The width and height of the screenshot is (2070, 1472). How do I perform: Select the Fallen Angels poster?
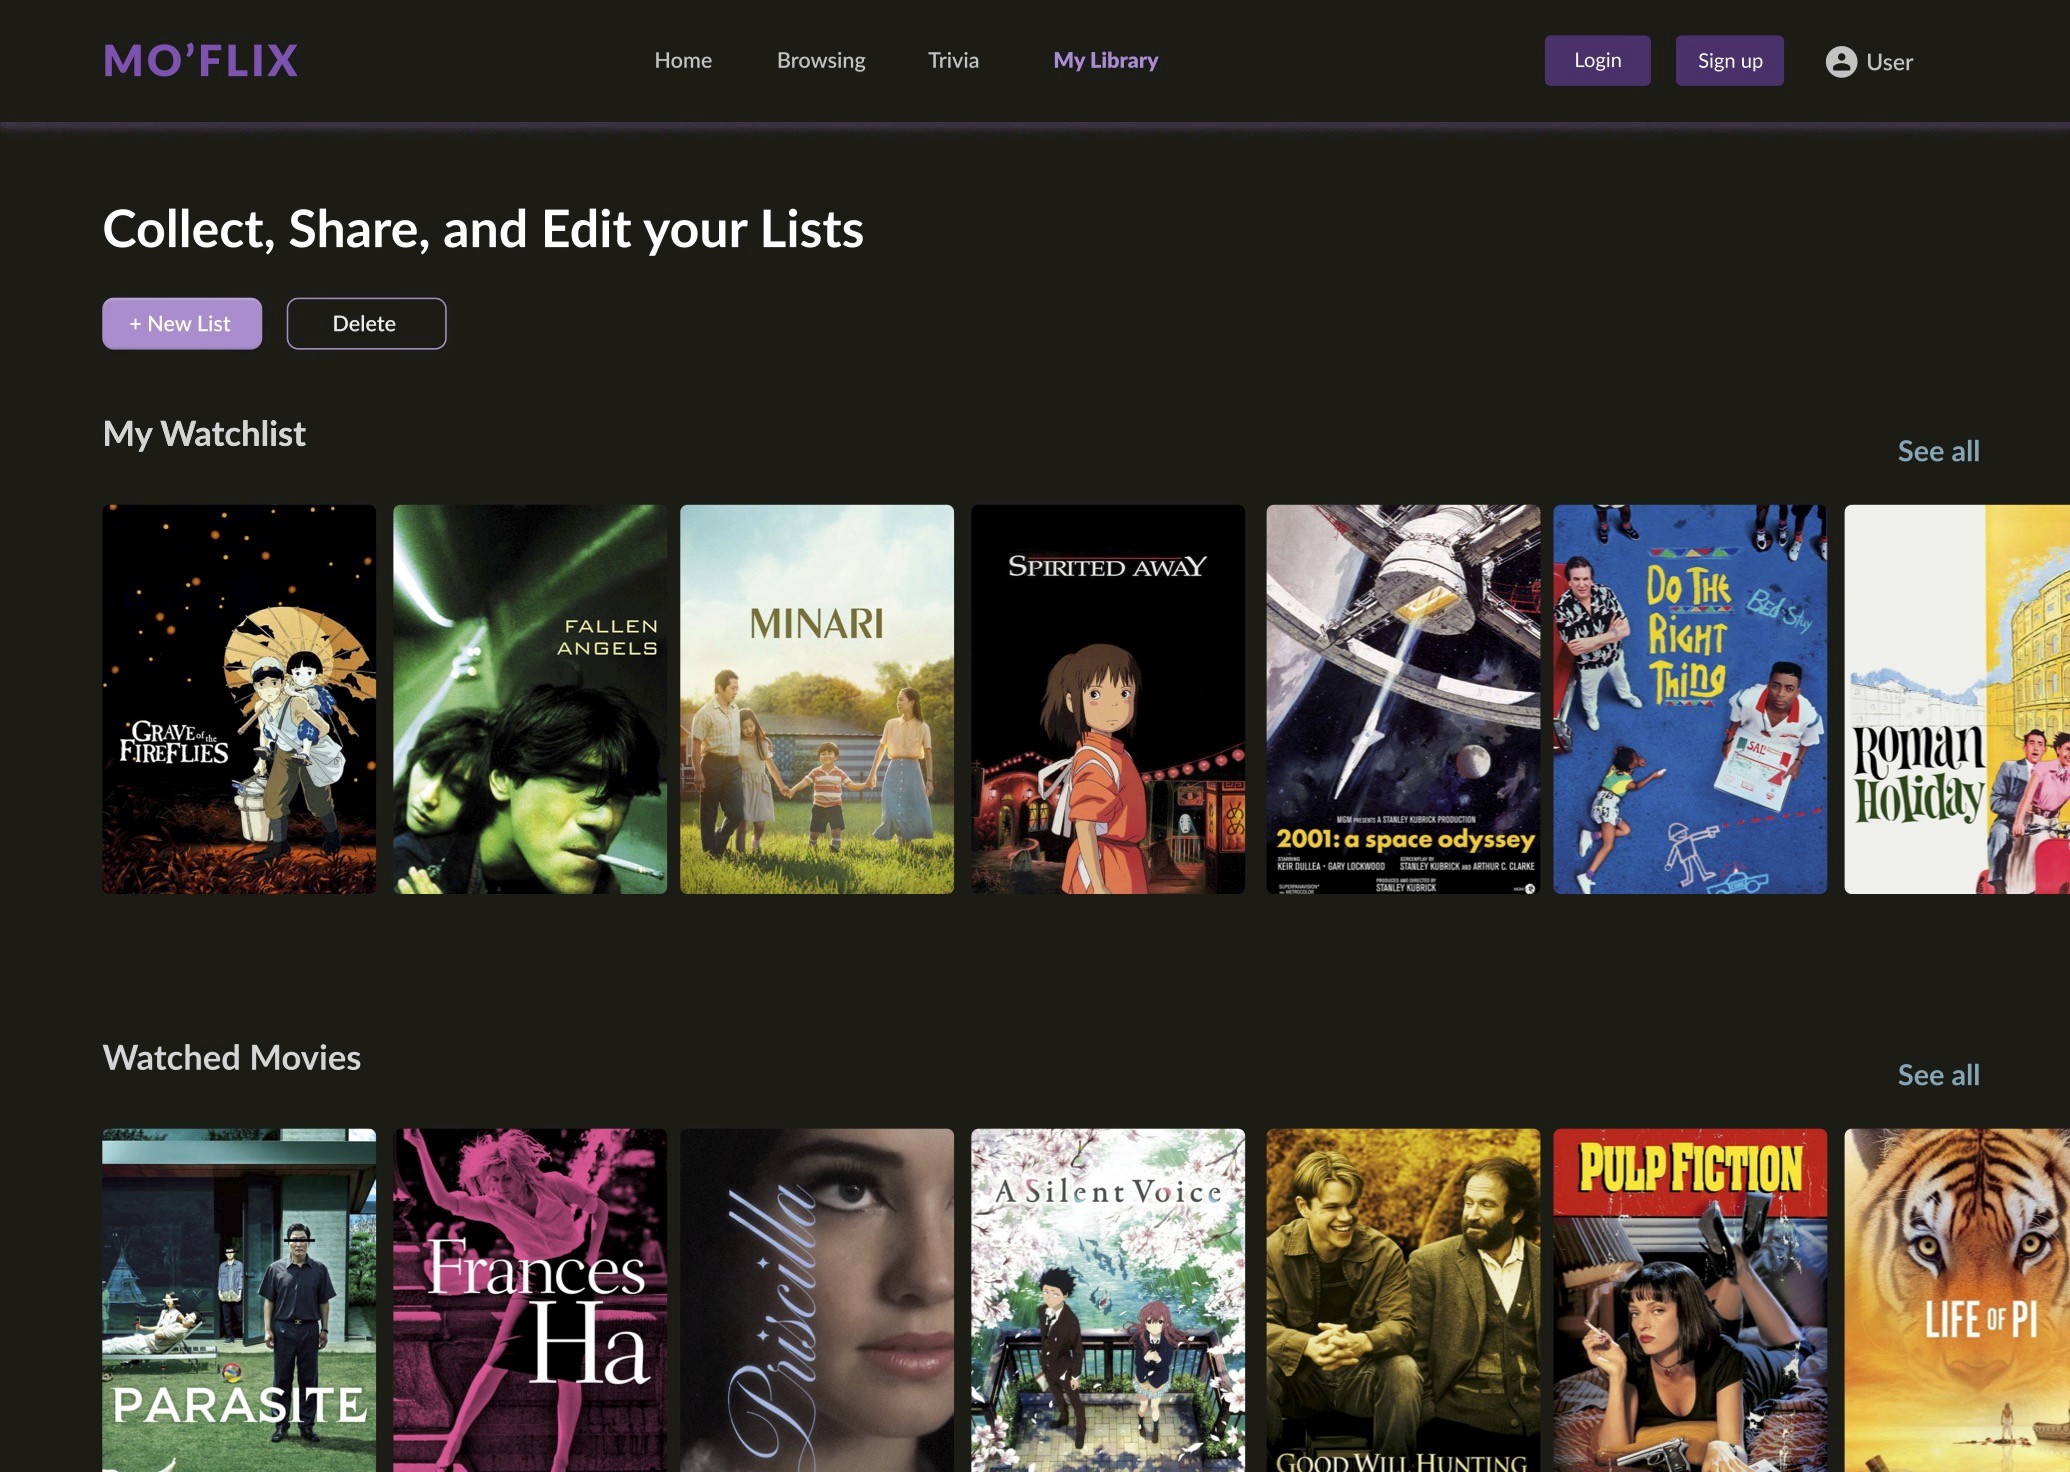529,699
